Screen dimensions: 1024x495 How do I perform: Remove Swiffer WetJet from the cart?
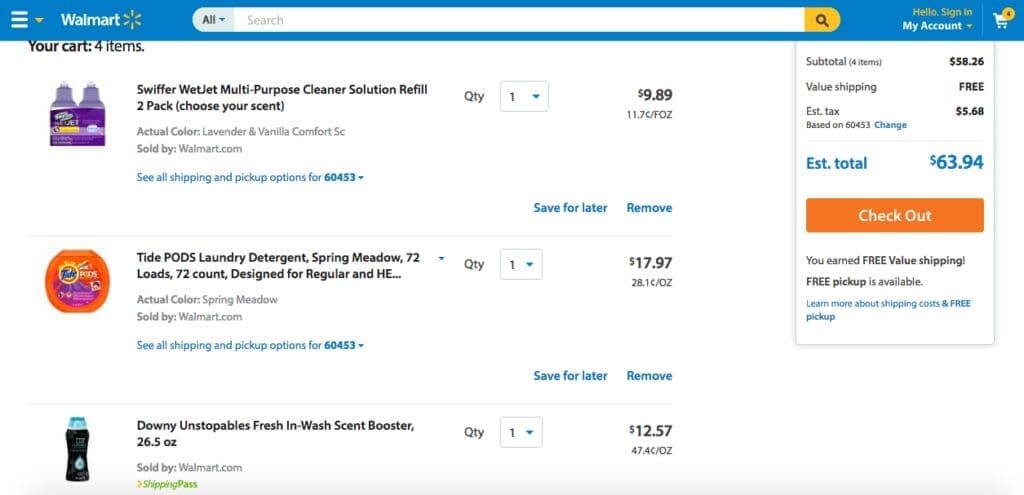(649, 208)
